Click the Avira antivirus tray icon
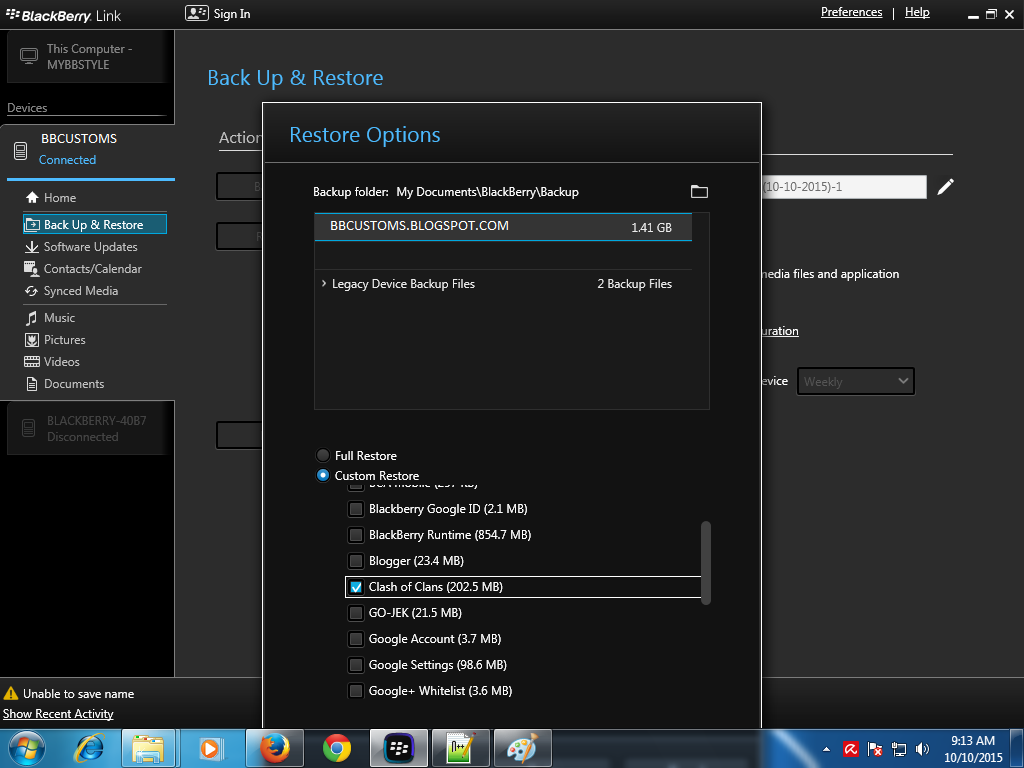The height and width of the screenshot is (768, 1024). click(851, 748)
